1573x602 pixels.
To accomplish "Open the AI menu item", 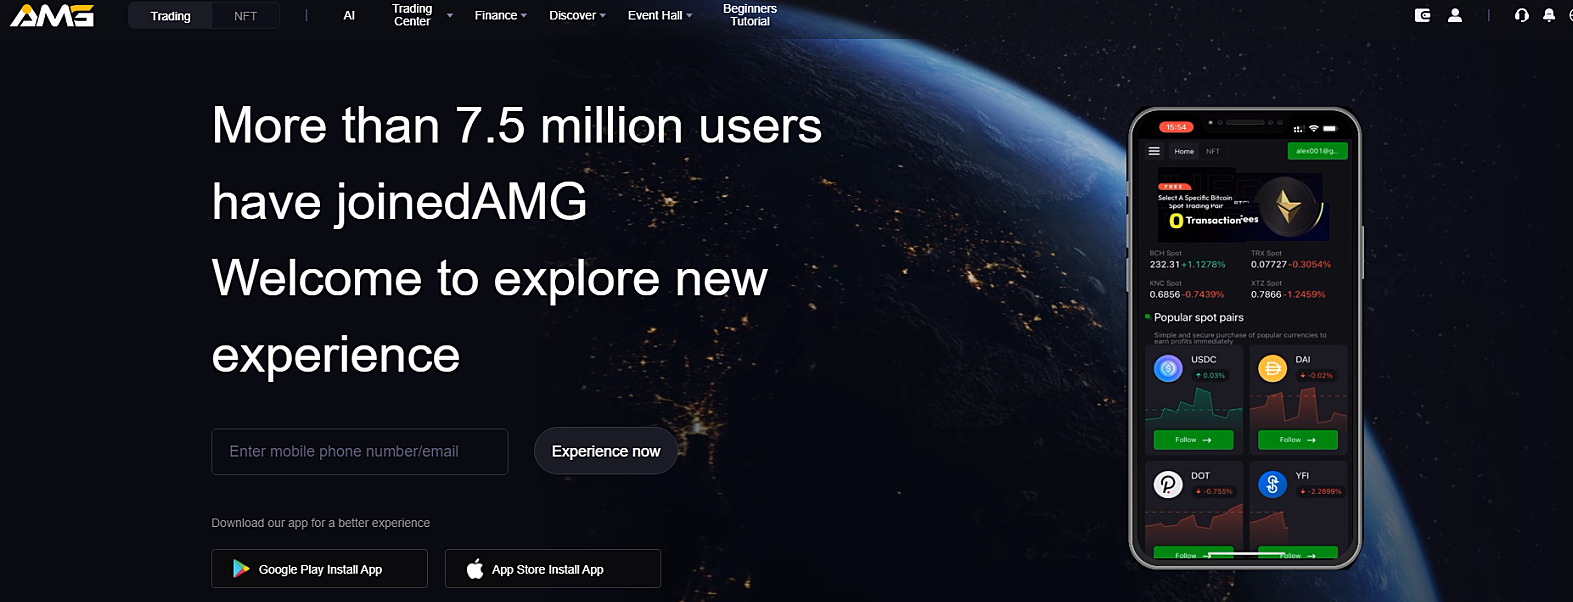I will [x=349, y=16].
